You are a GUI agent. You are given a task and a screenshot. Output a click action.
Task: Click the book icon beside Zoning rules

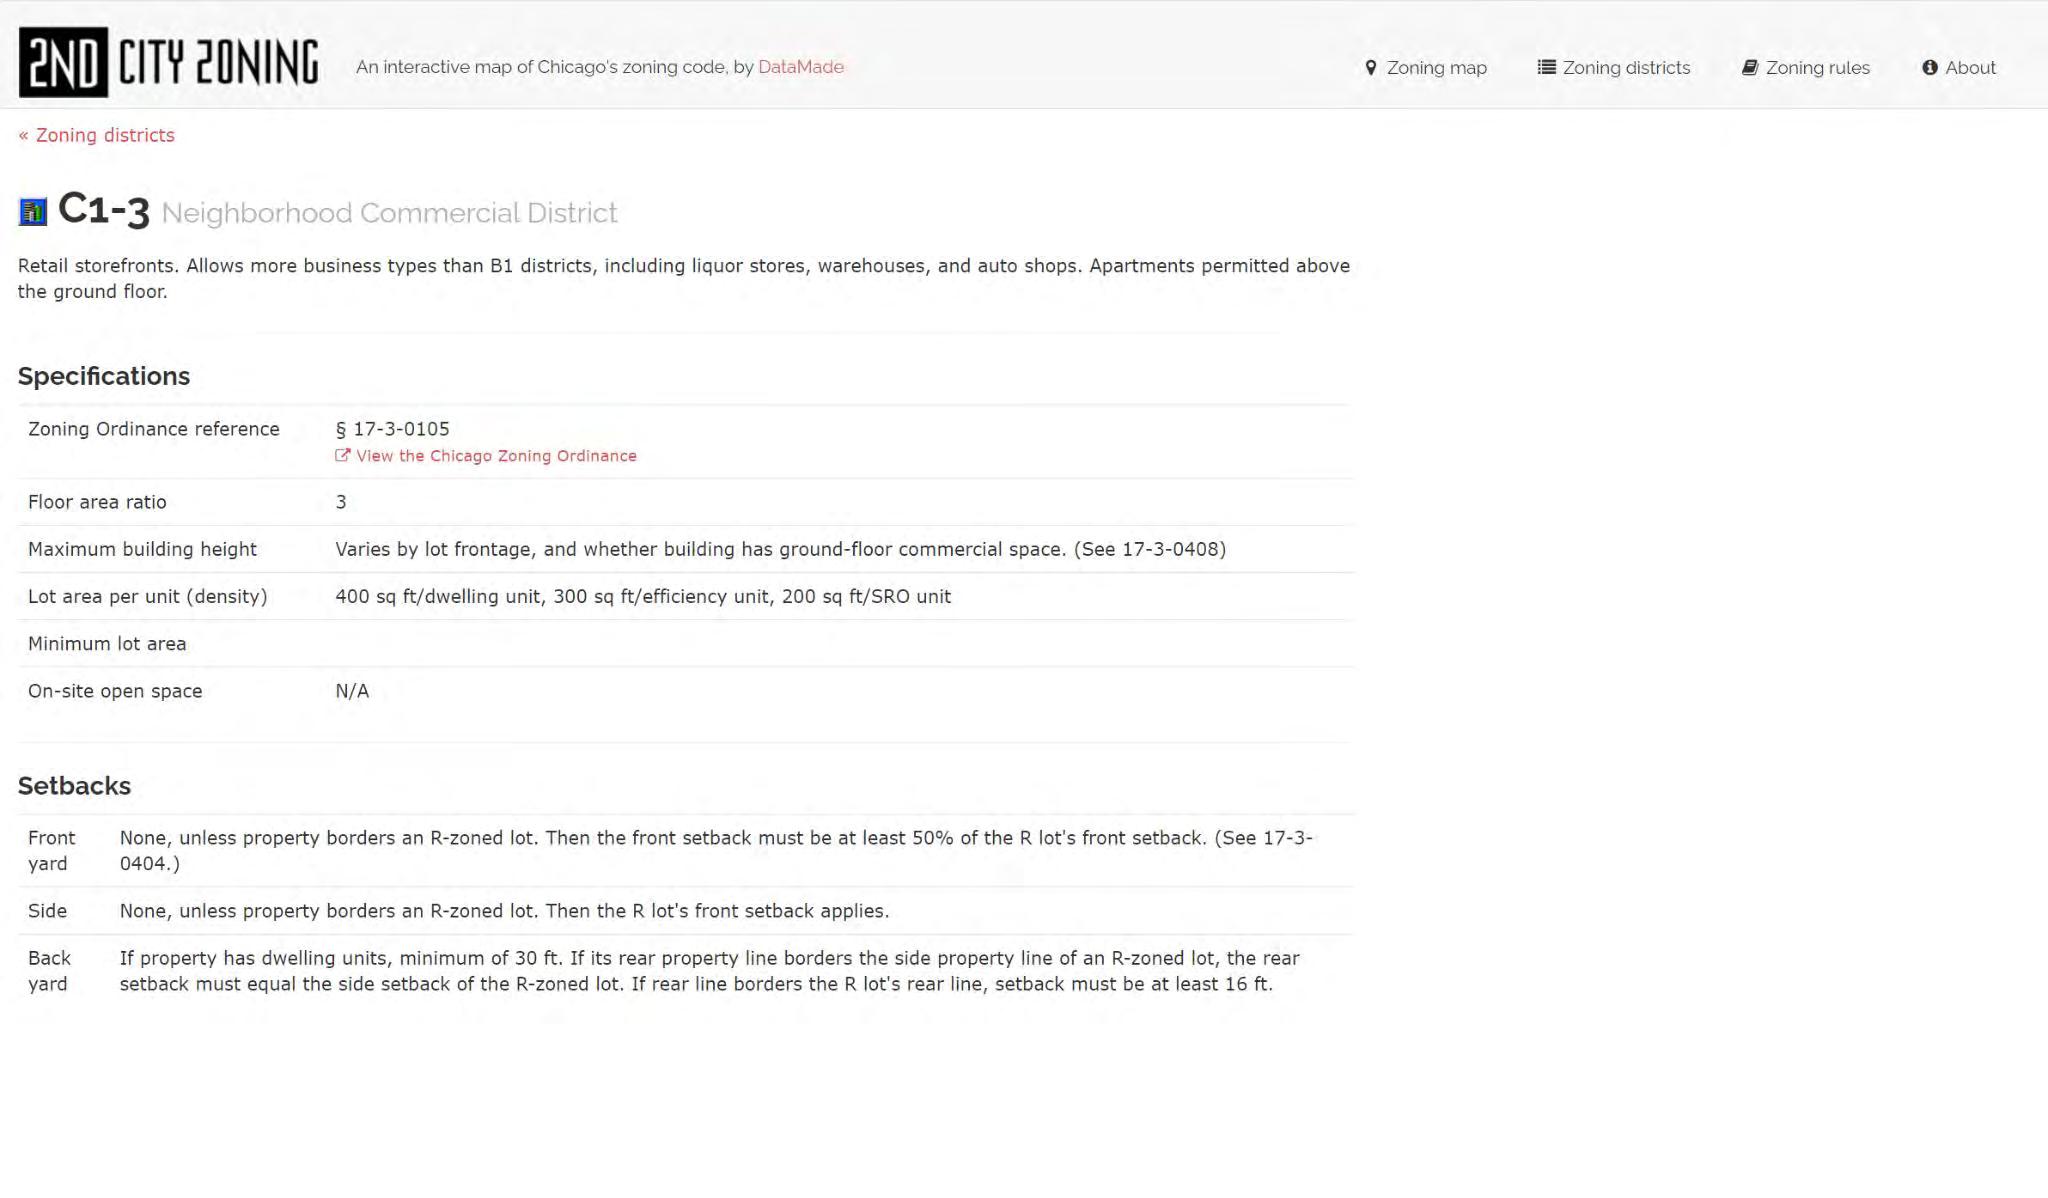[x=1749, y=68]
